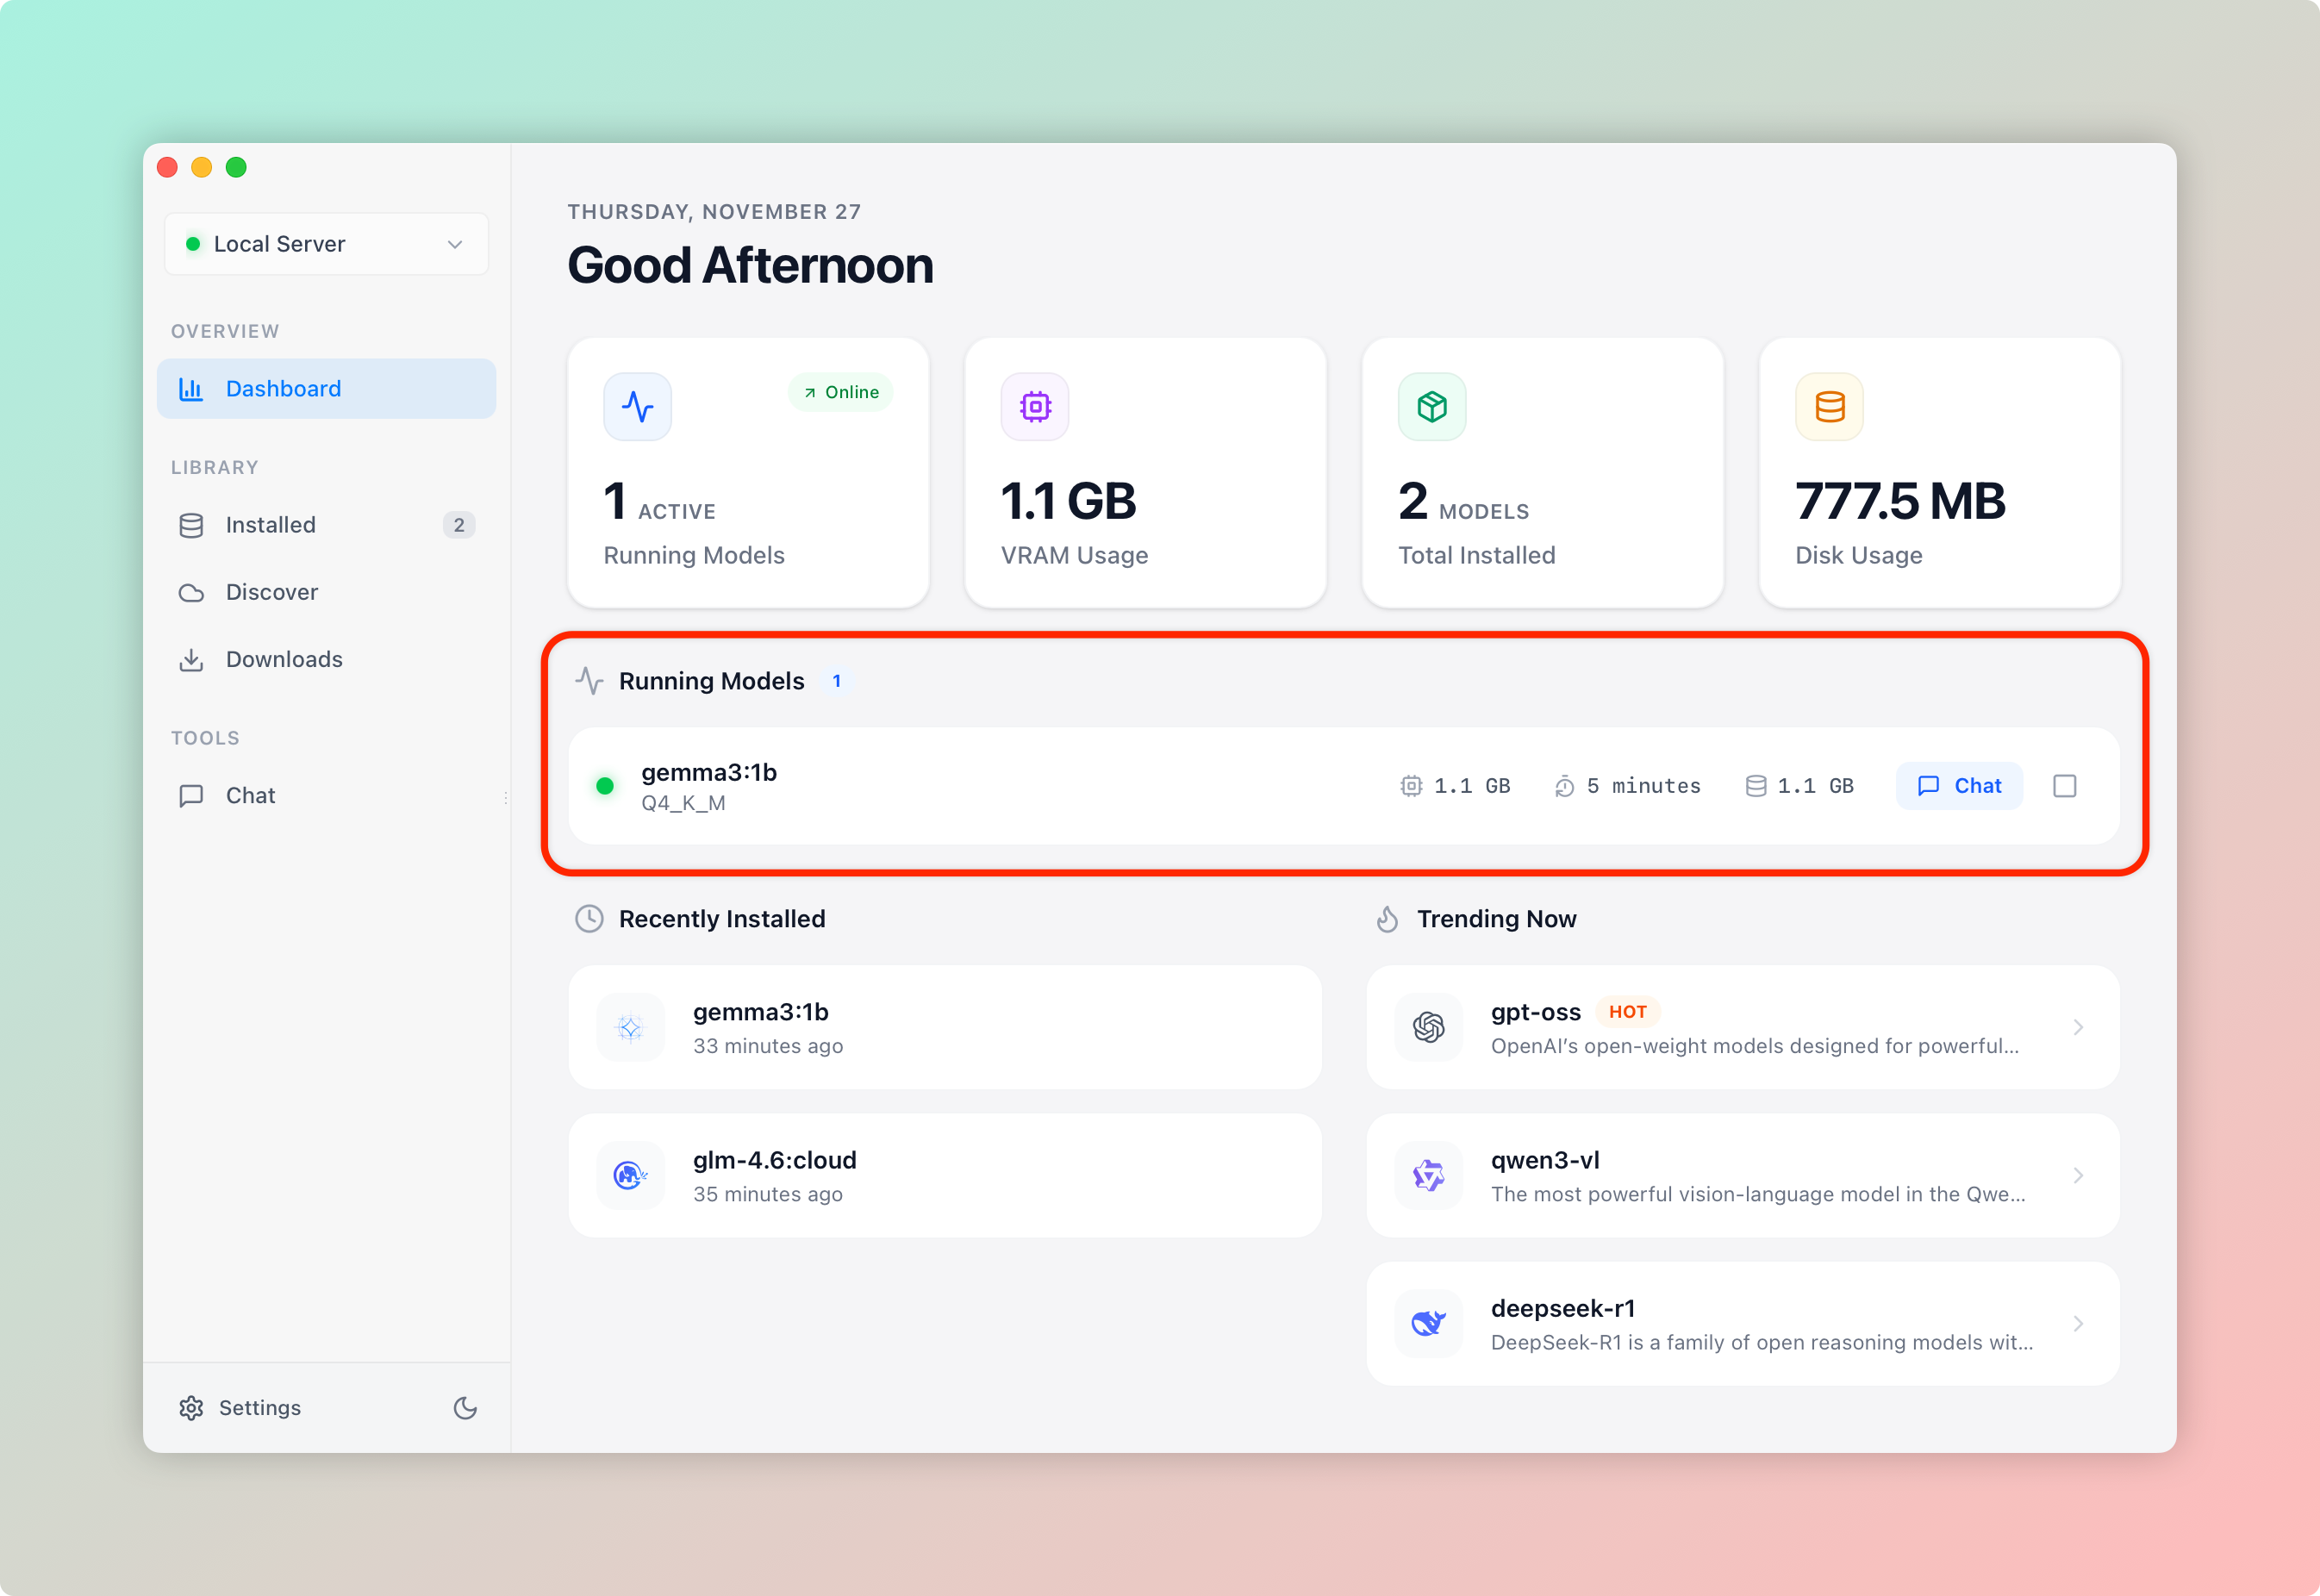Viewport: 2320px width, 1596px height.
Task: Expand gpt-oss details via chevron
Action: point(2078,1027)
